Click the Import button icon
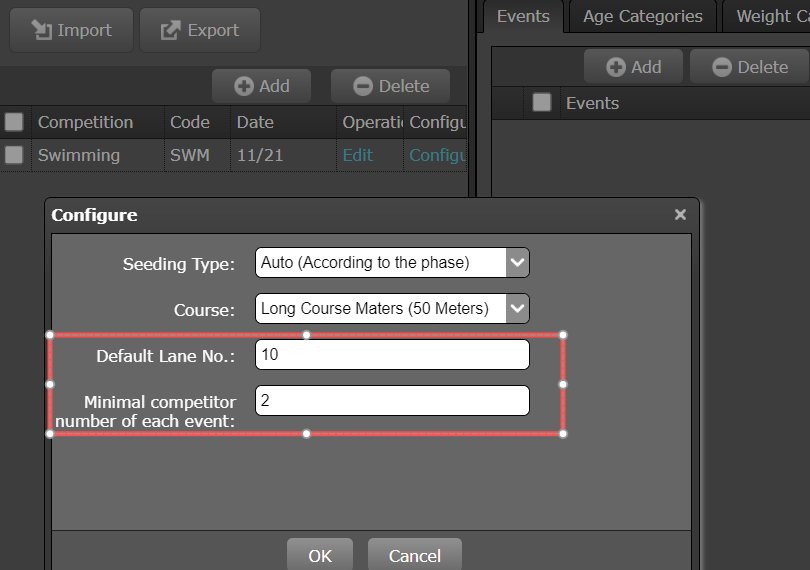This screenshot has height=570, width=810. (42, 30)
